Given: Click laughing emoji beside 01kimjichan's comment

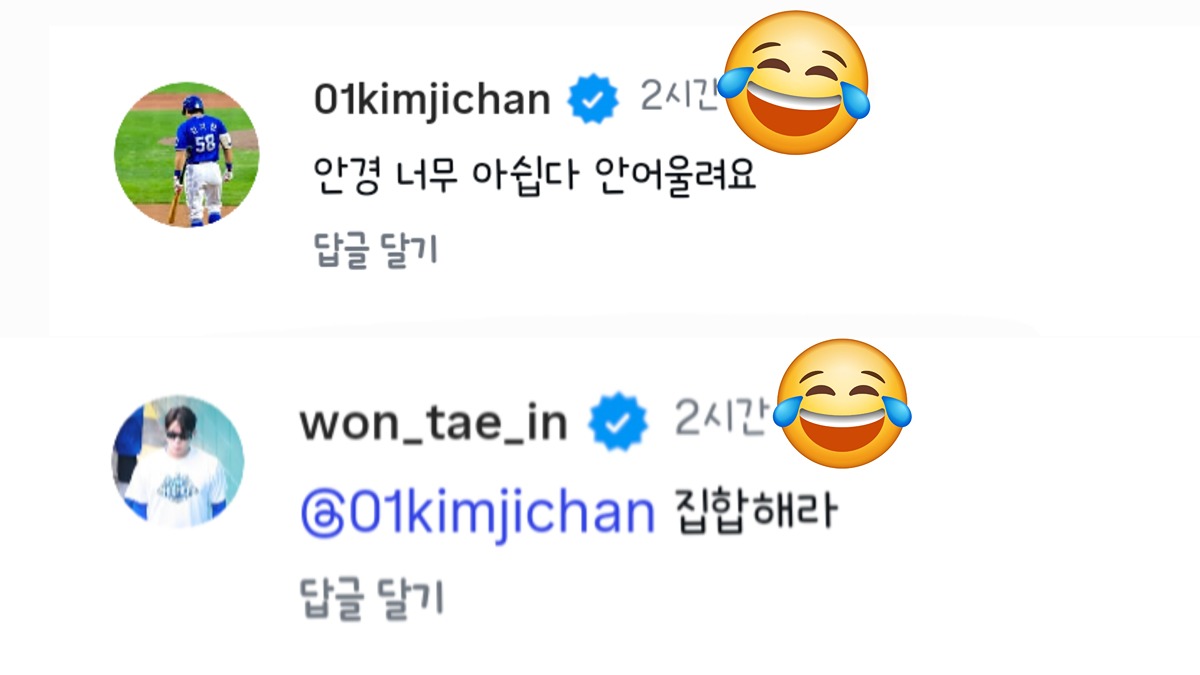Looking at the screenshot, I should [x=796, y=84].
